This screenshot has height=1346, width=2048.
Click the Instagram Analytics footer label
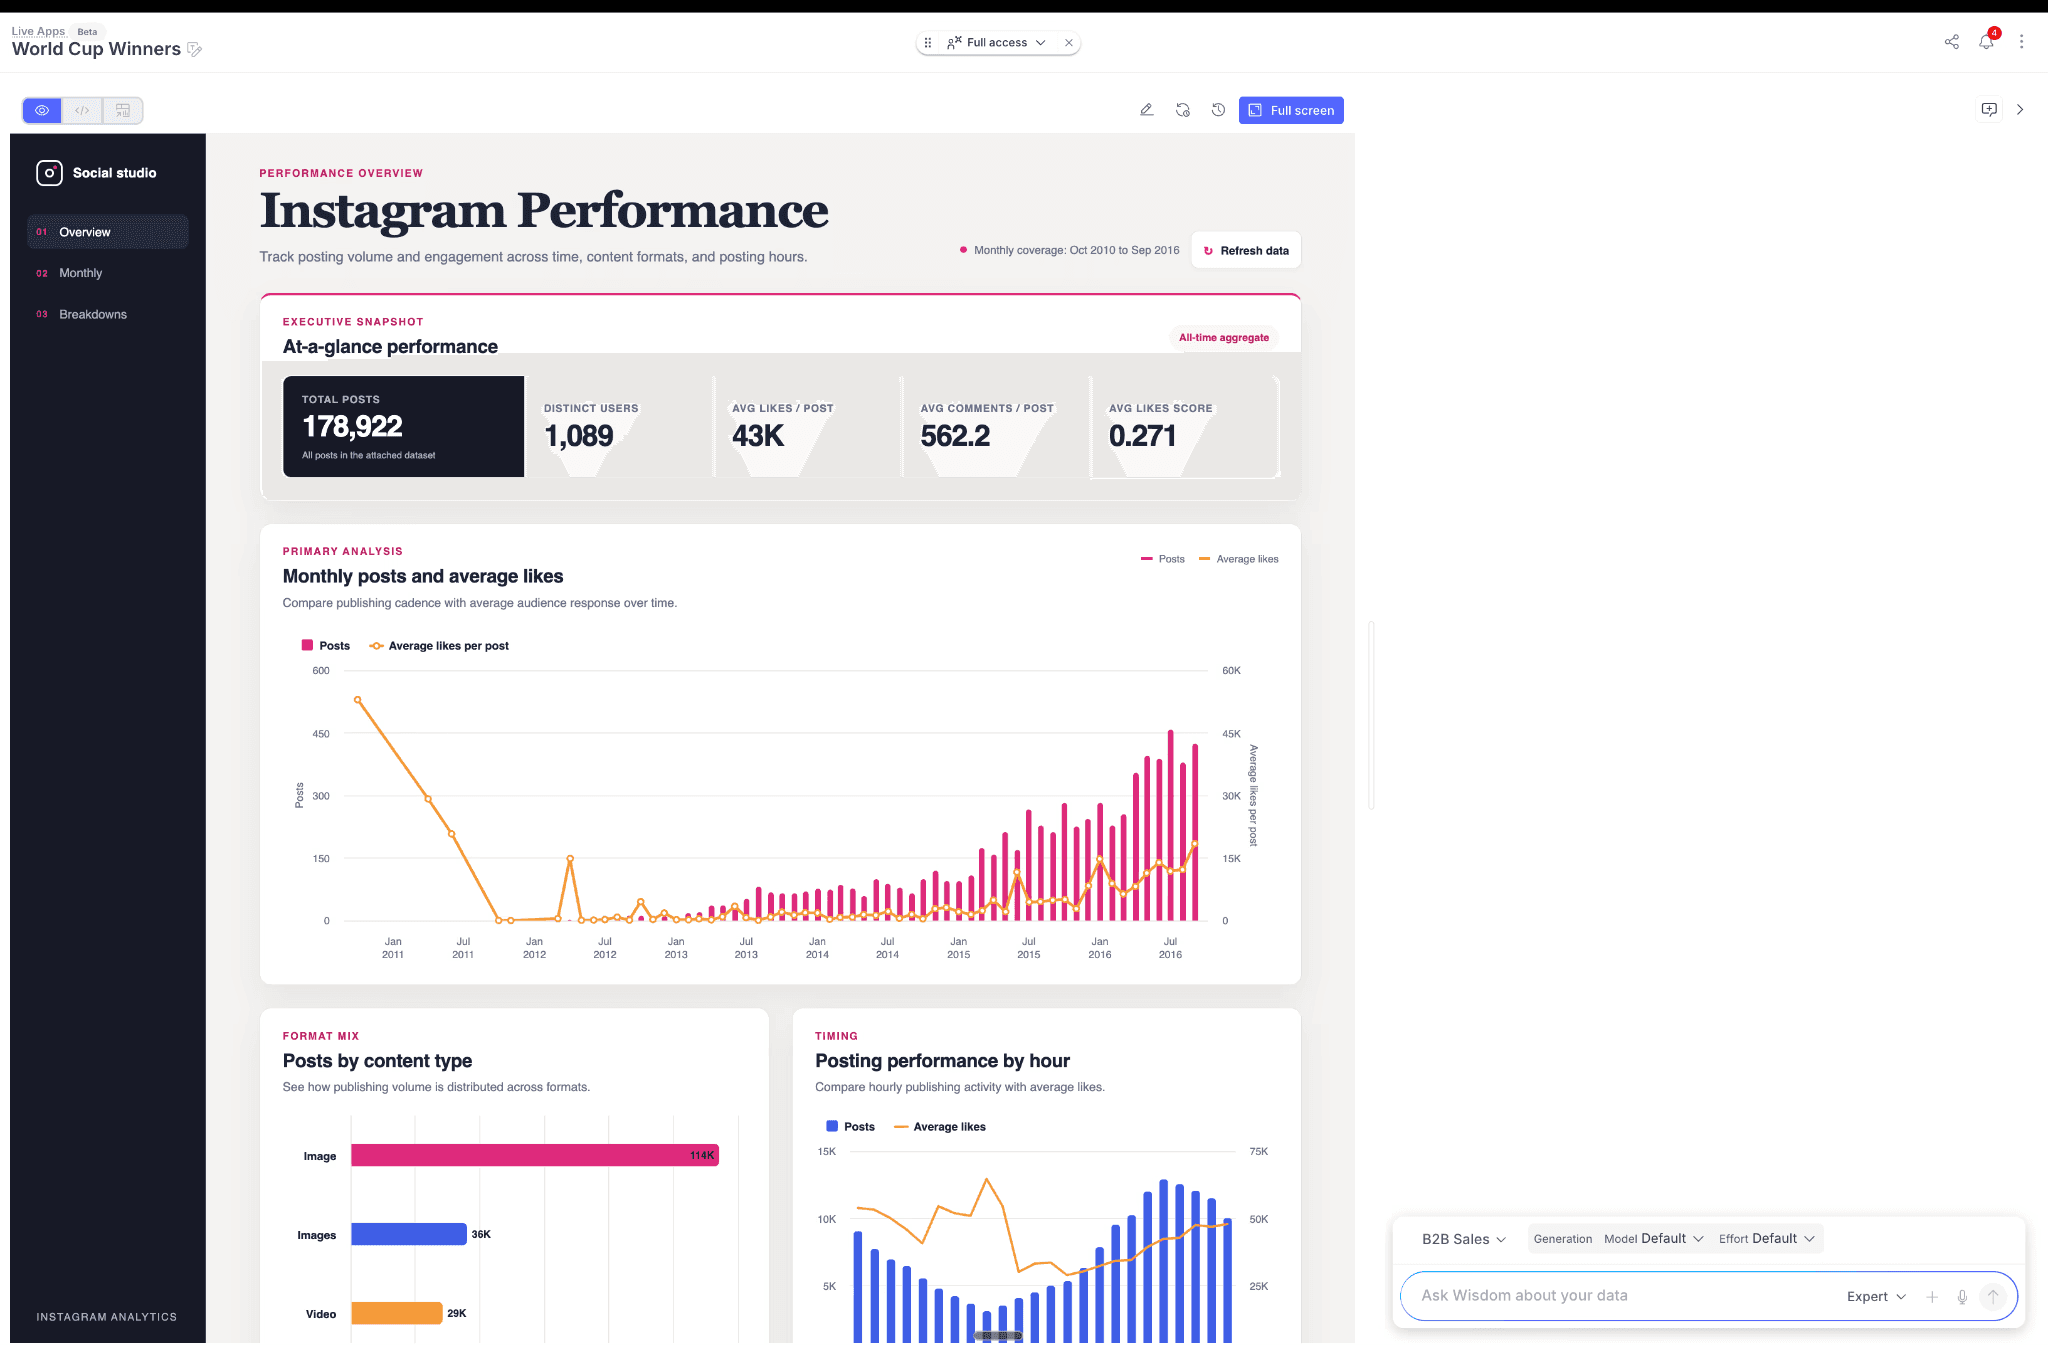(x=107, y=1317)
